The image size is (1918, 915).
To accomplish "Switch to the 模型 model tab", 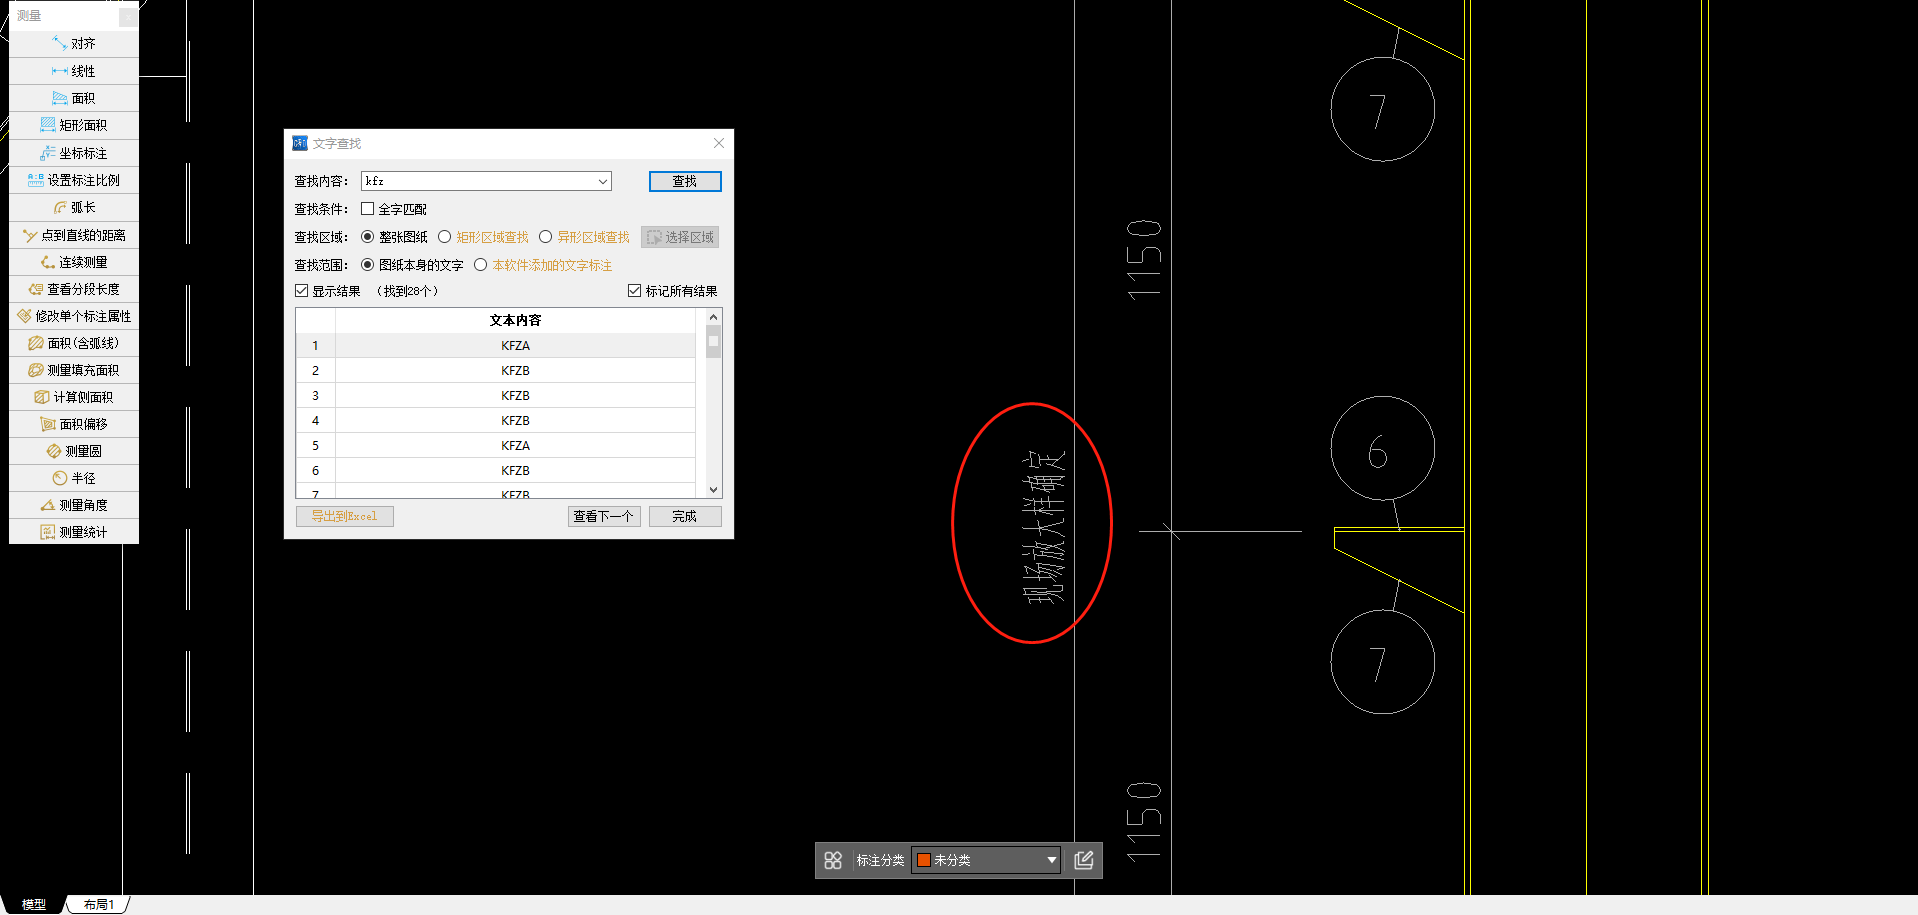I will [x=34, y=904].
